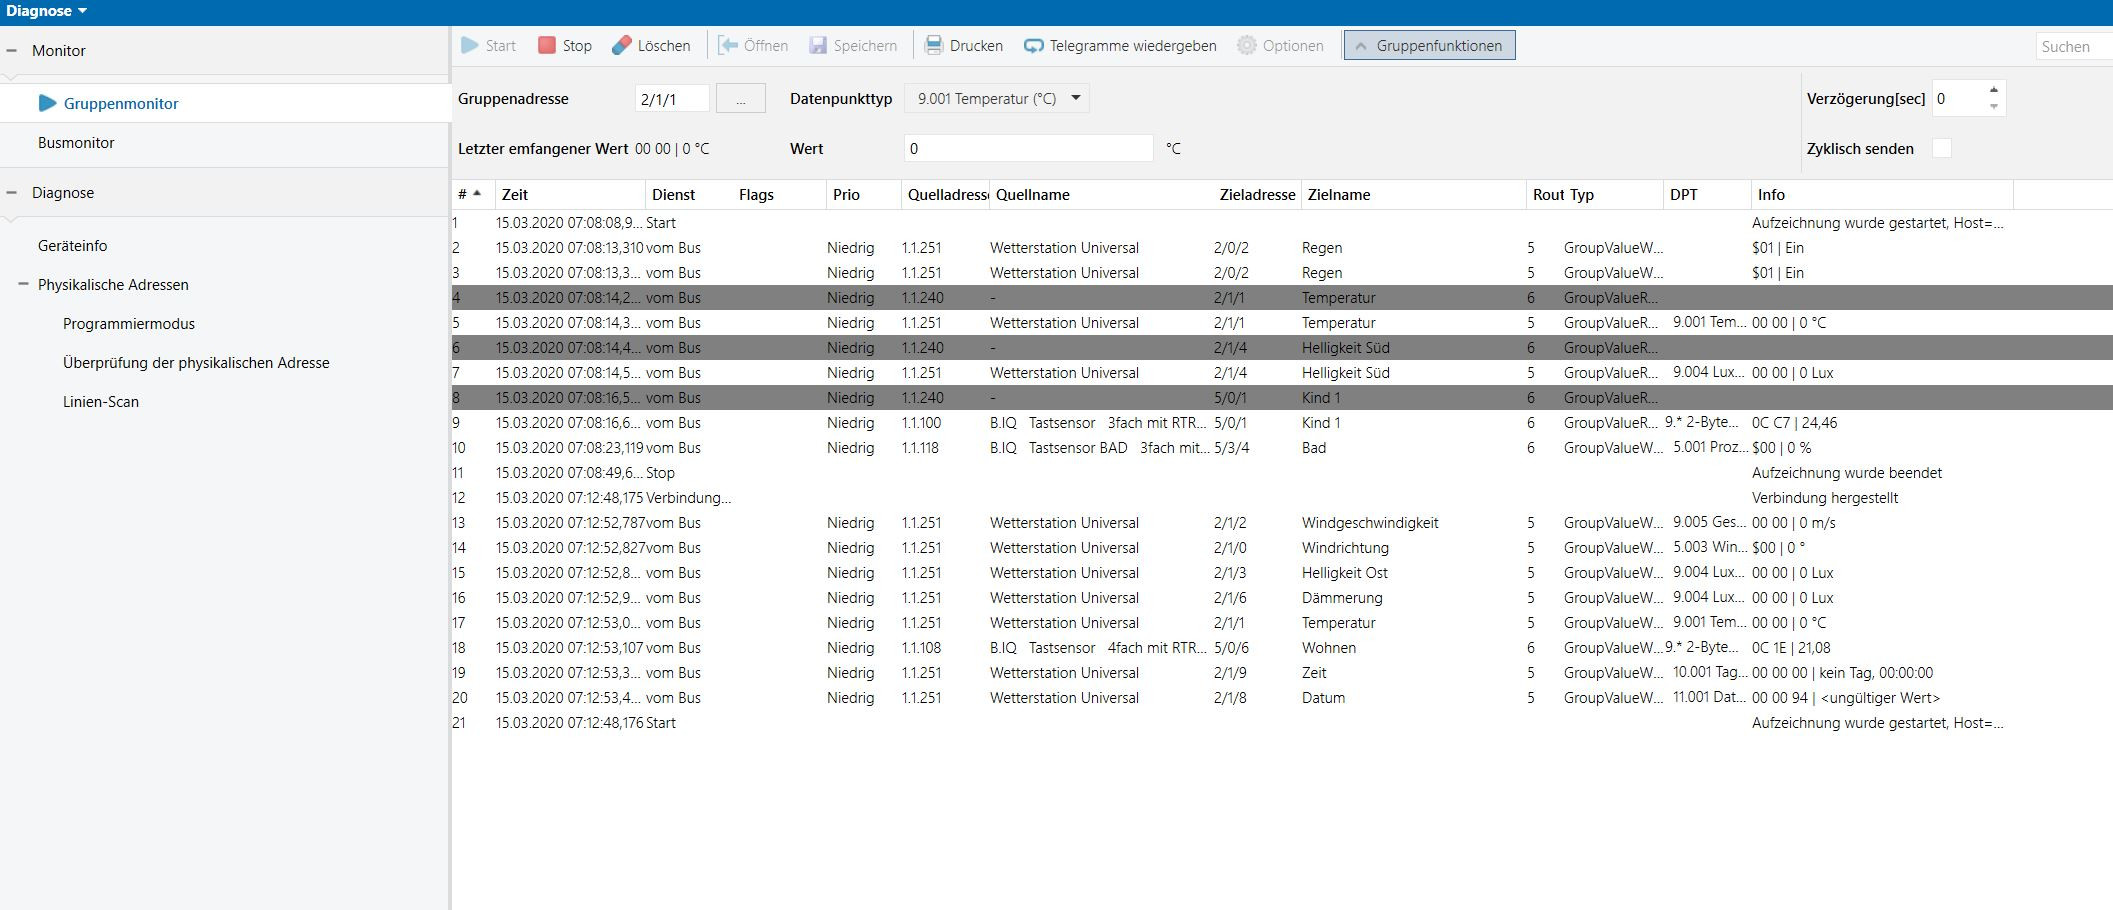Click the Start play icon

470,46
